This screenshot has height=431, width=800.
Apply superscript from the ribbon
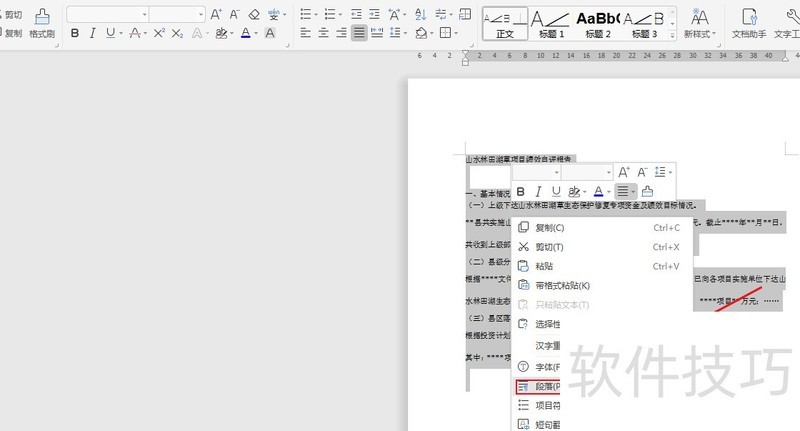tap(159, 33)
